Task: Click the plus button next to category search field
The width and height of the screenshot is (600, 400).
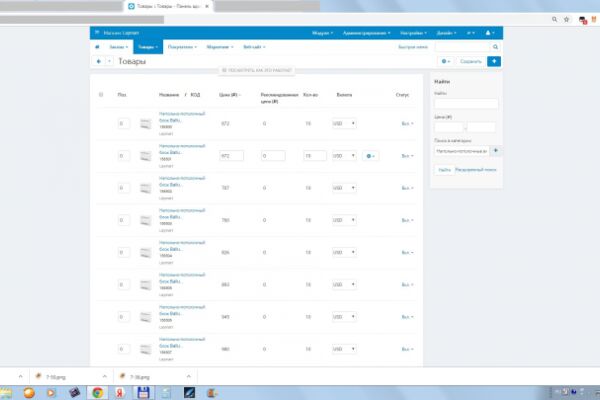Action: pyautogui.click(x=496, y=151)
